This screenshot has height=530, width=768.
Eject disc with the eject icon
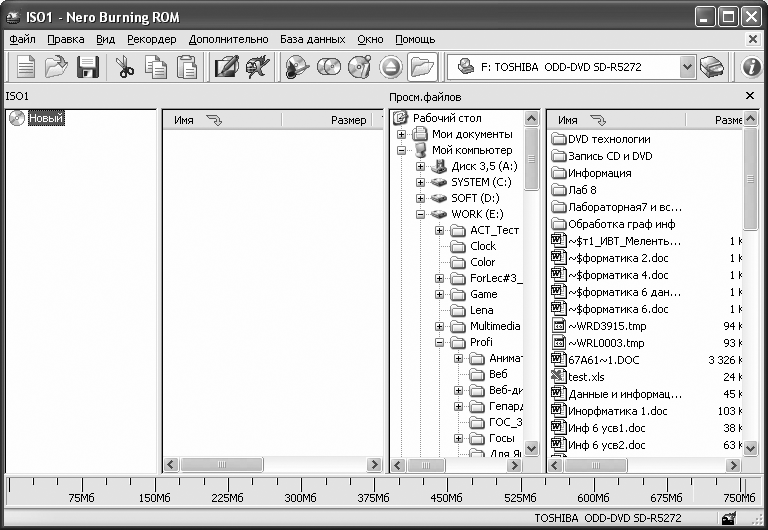coord(390,67)
